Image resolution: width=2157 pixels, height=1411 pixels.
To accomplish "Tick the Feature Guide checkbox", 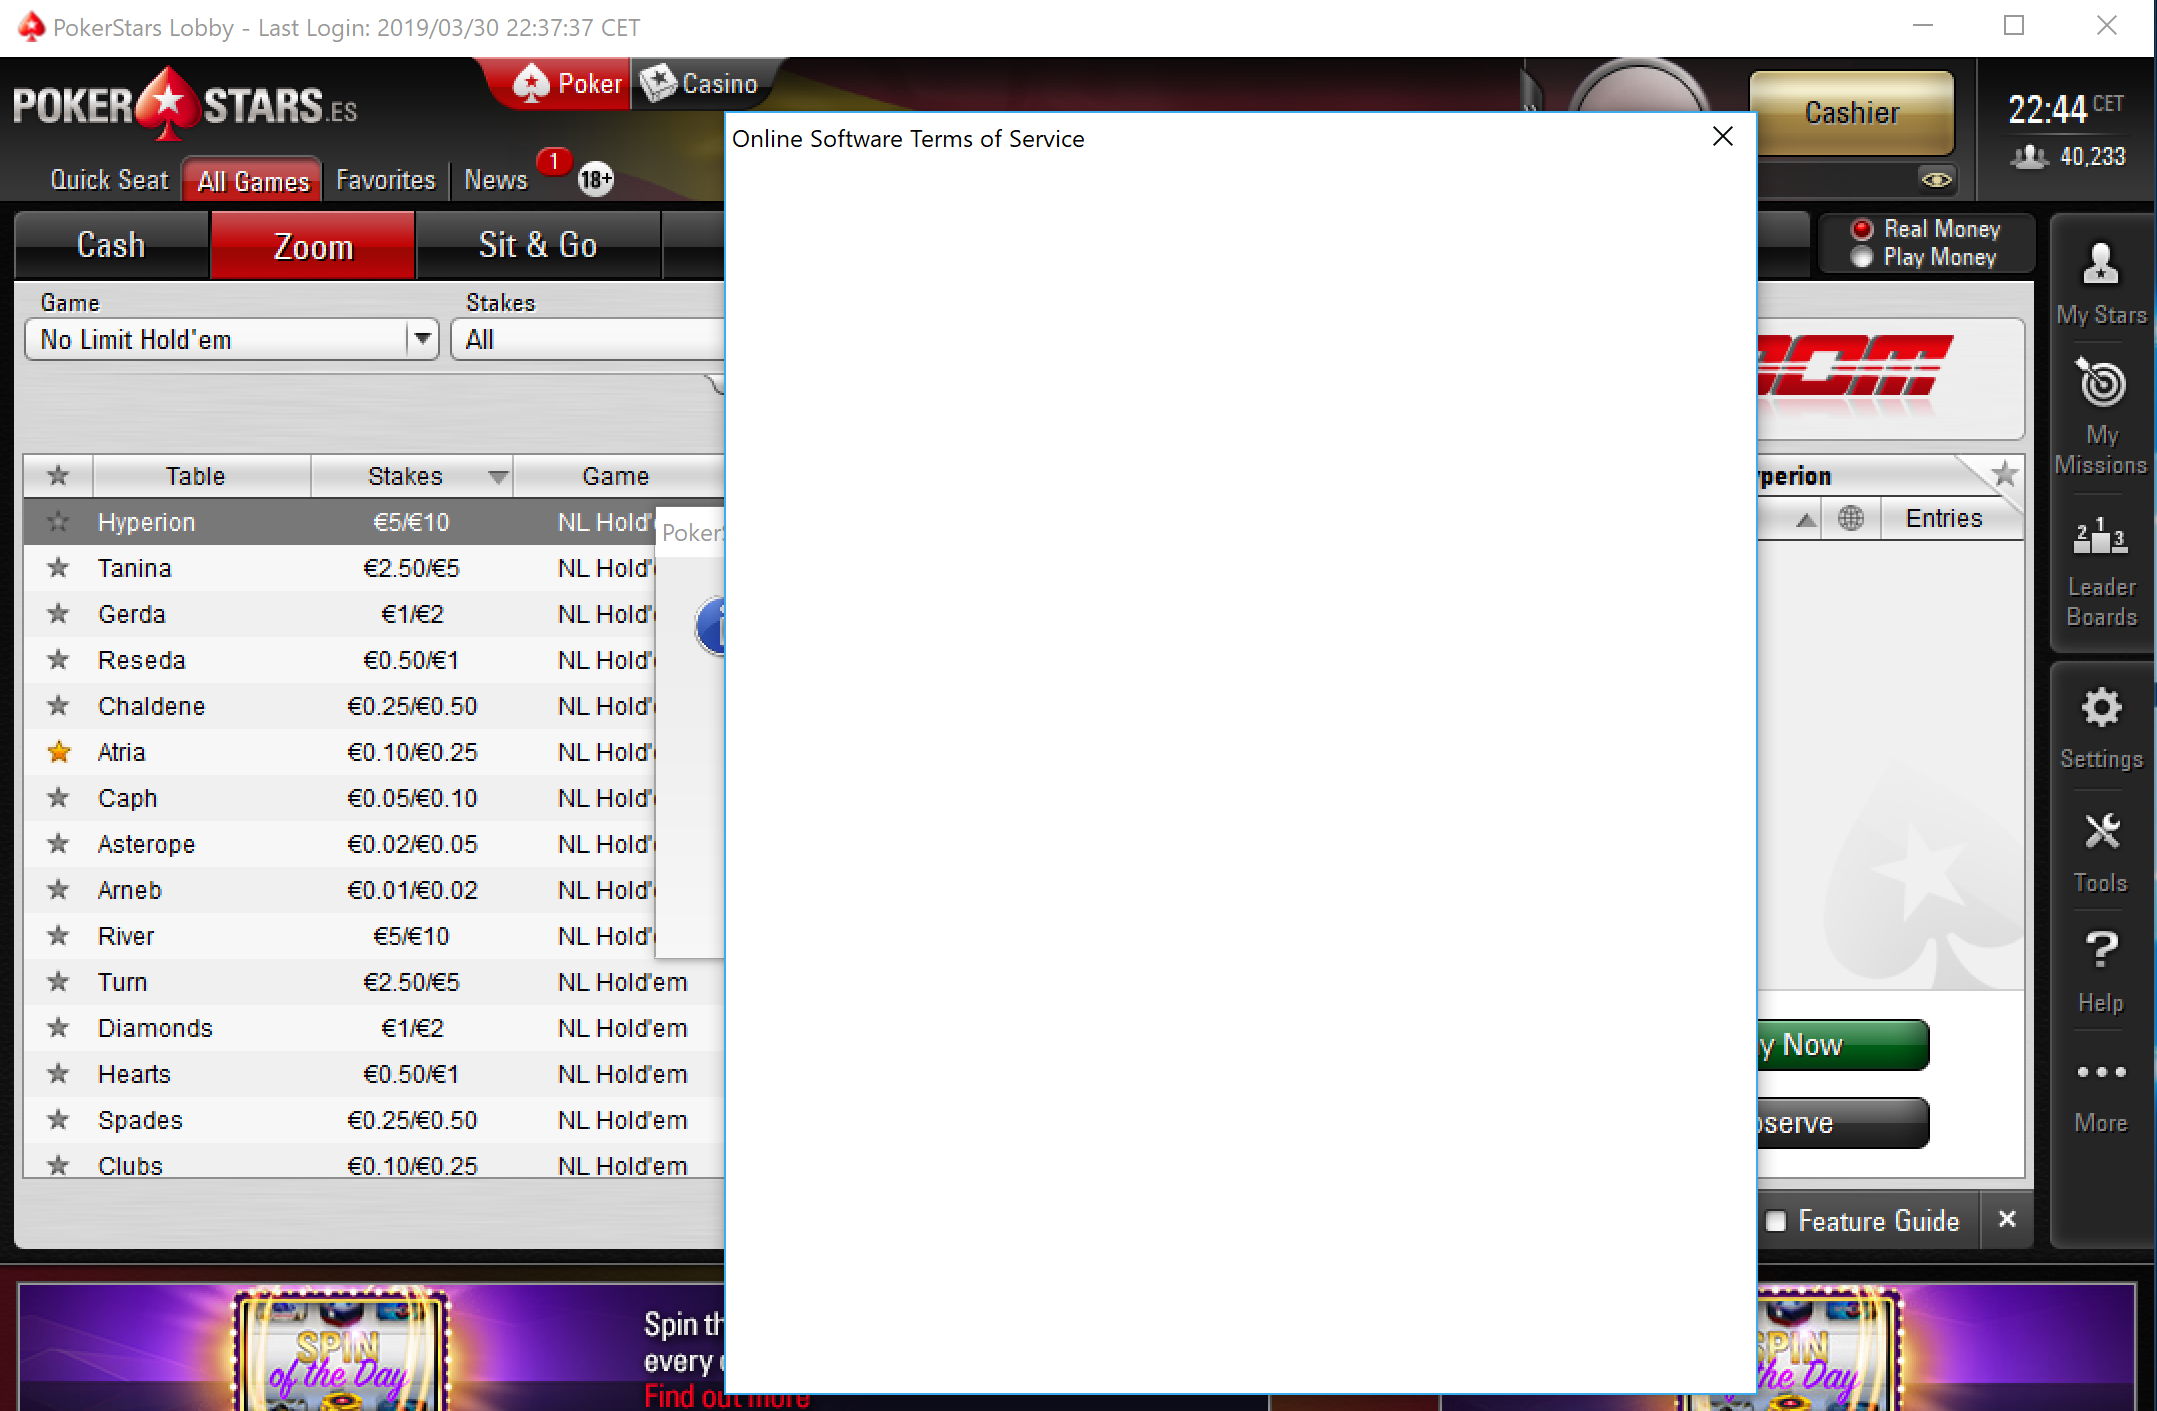I will (1775, 1221).
